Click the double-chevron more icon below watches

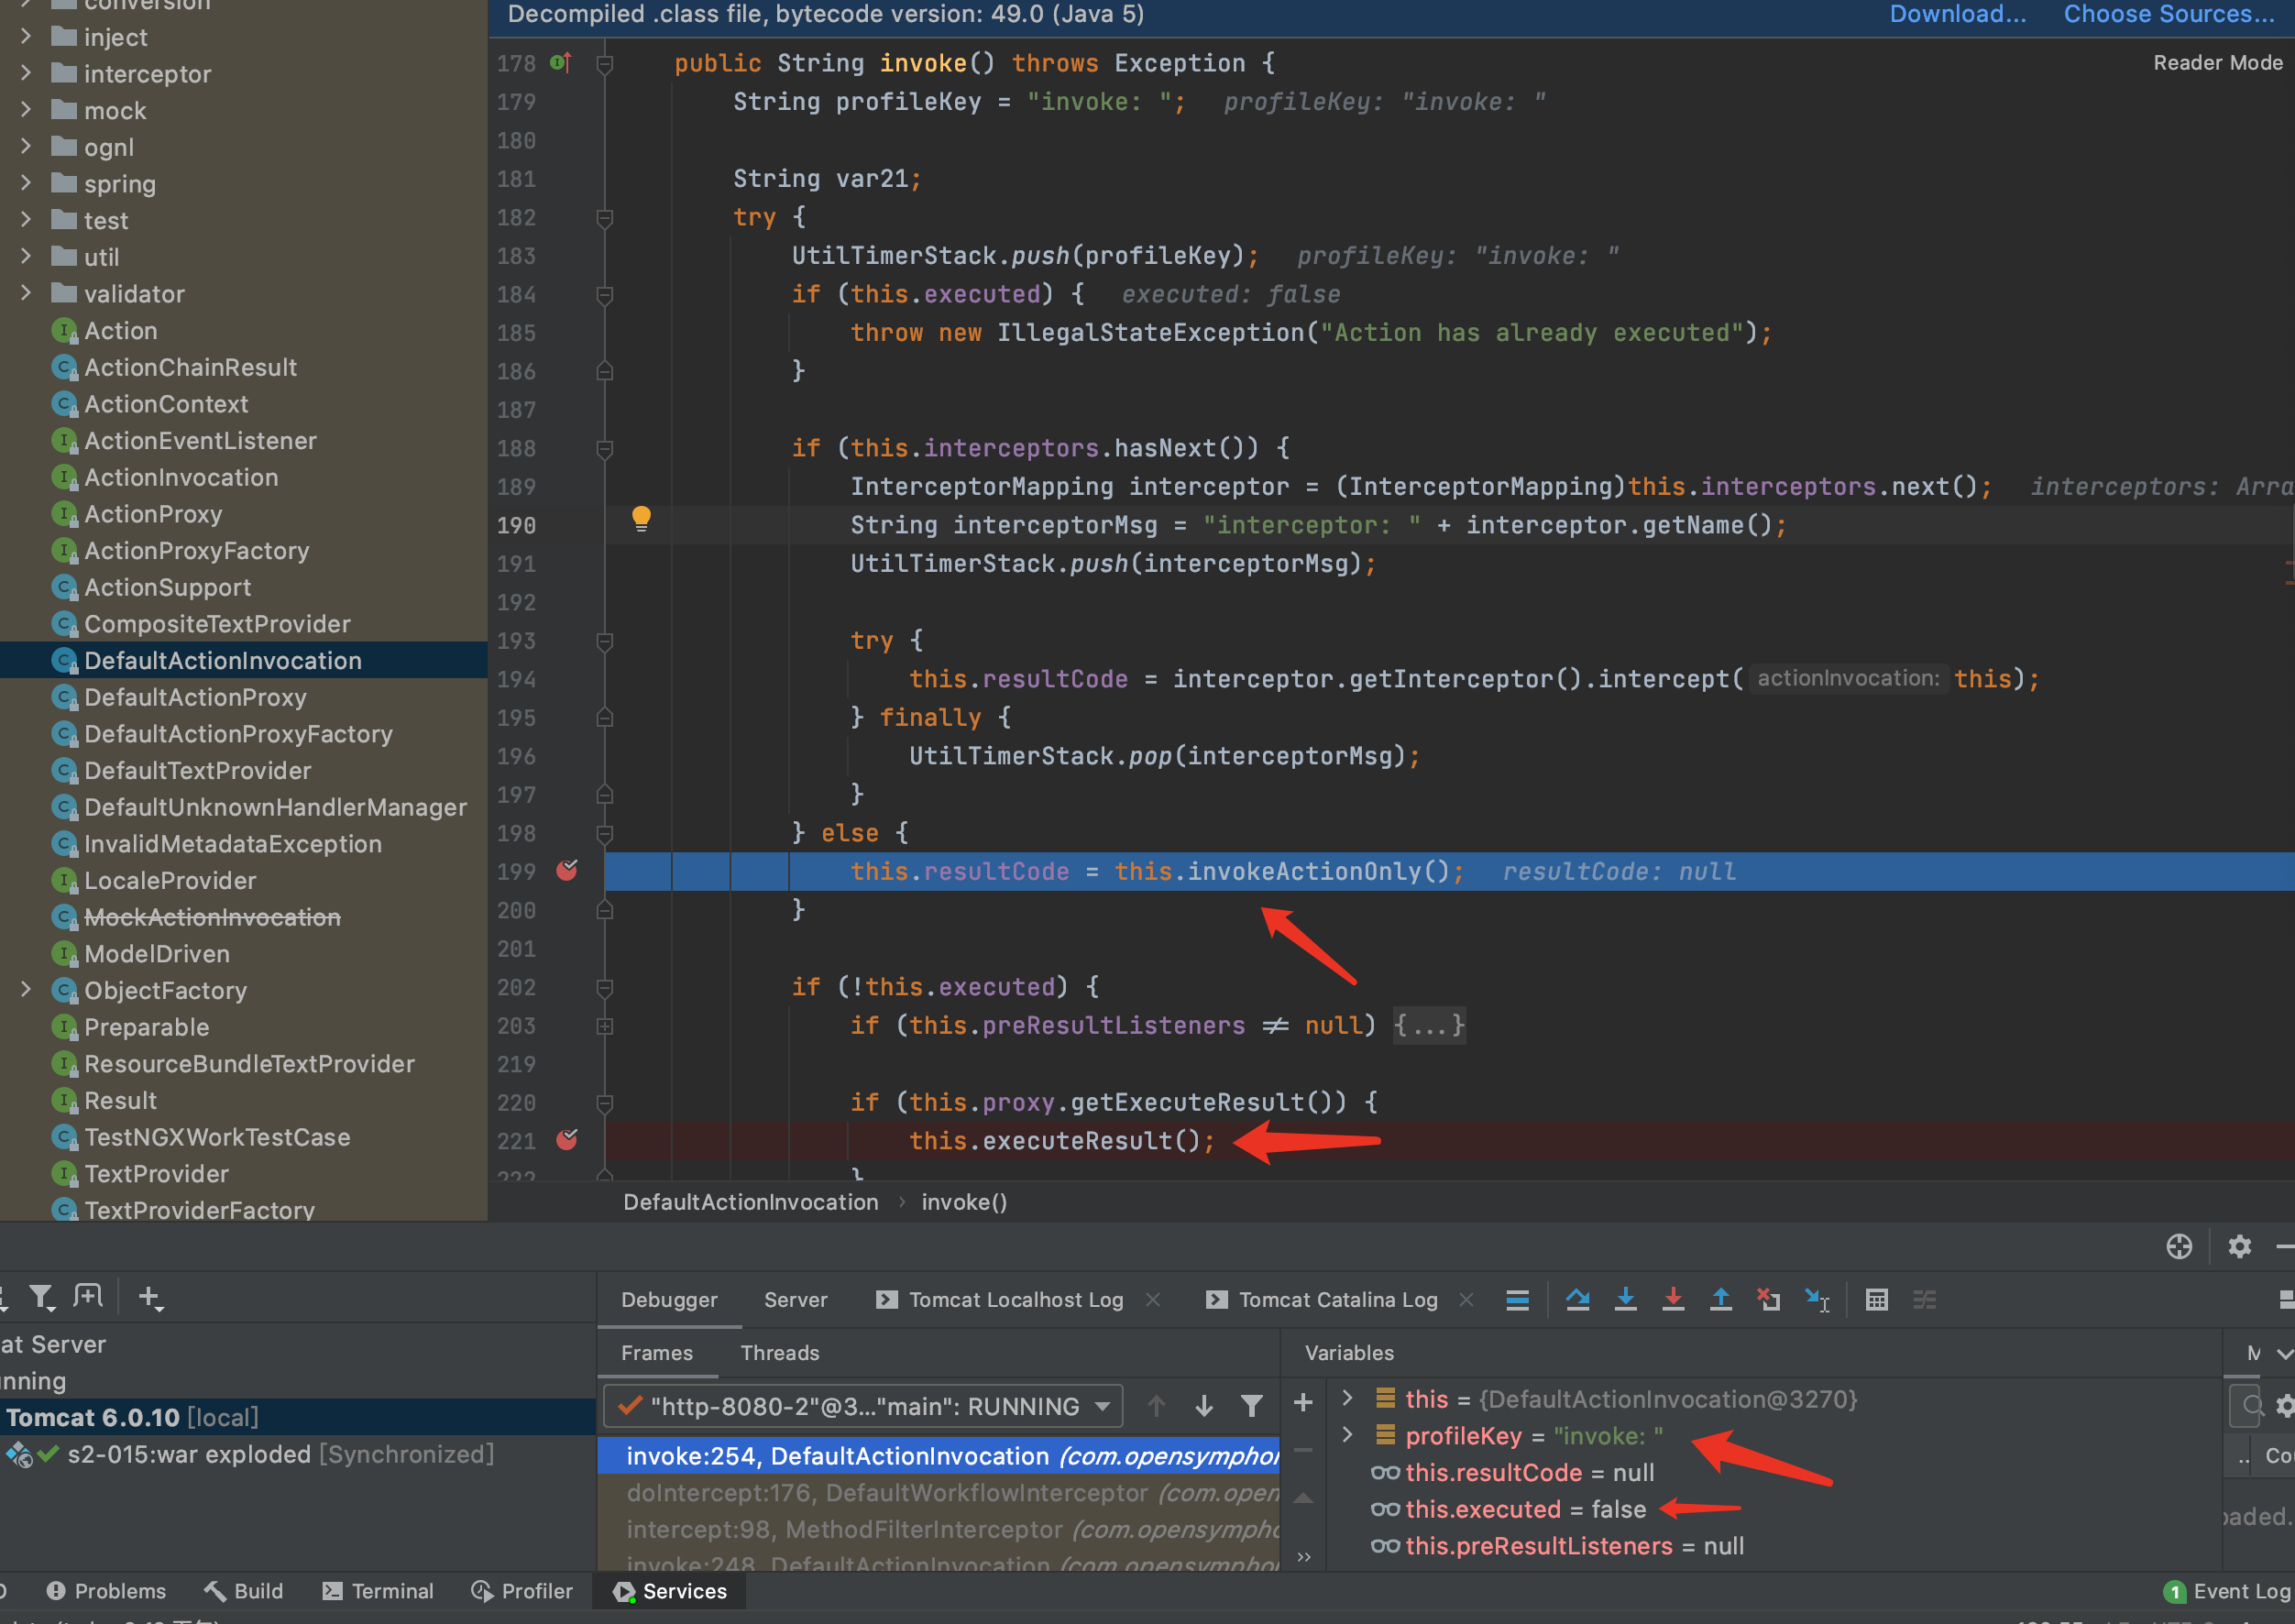click(1303, 1556)
